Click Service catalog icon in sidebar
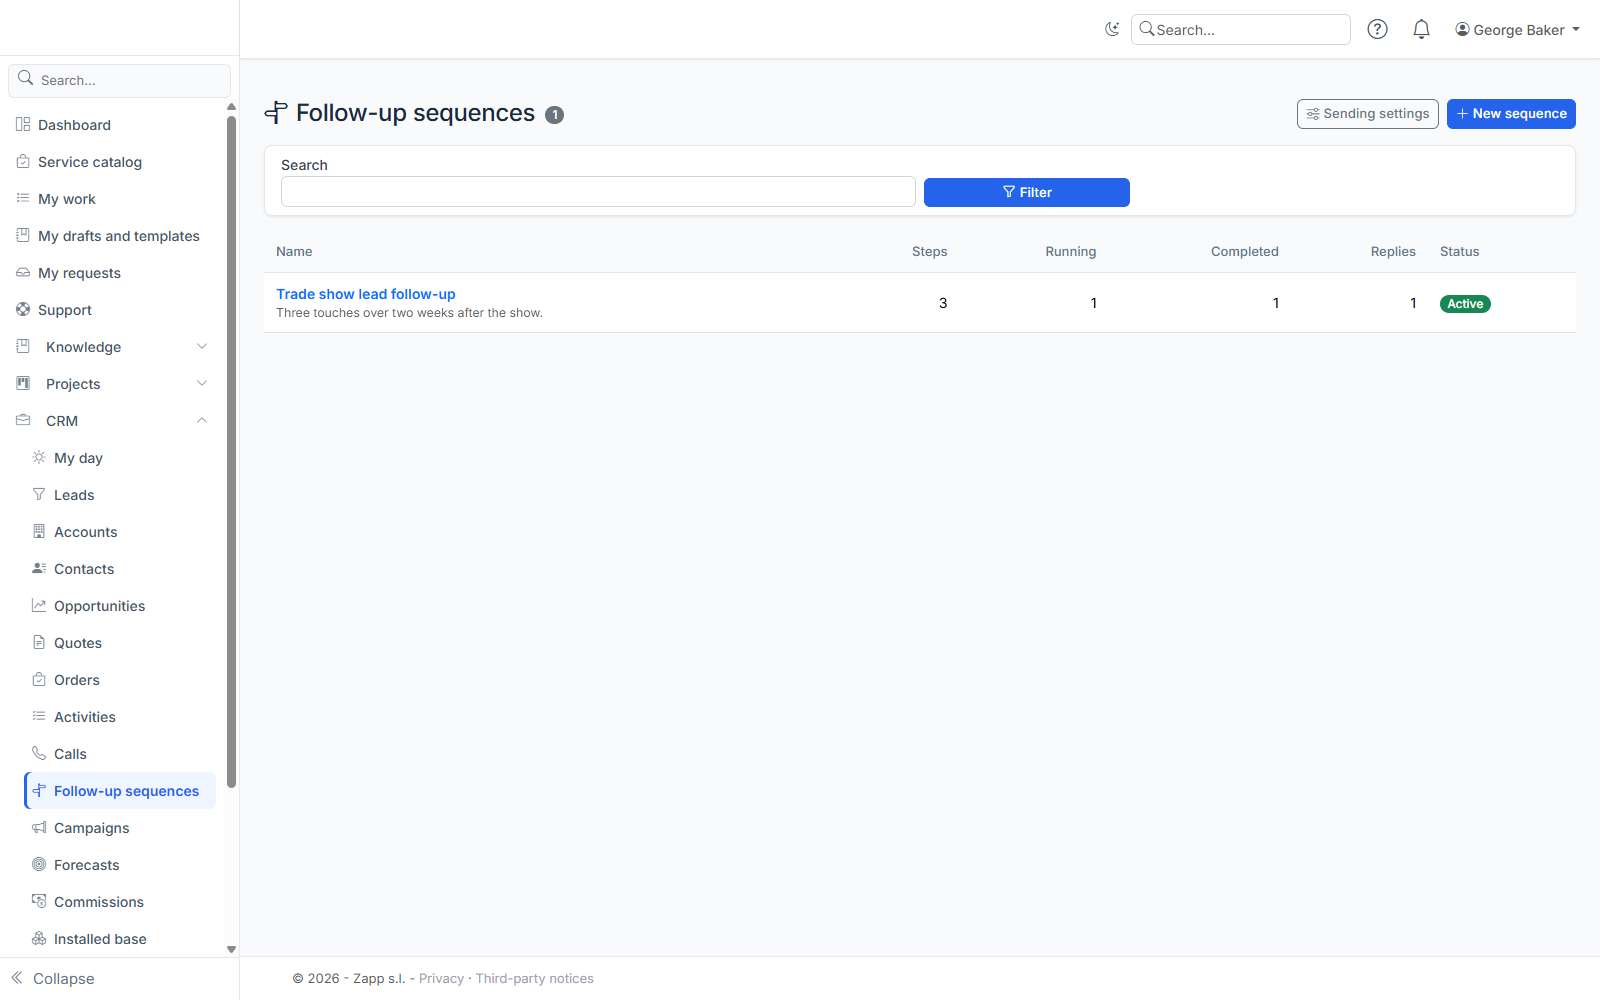Viewport: 1600px width, 1000px height. pos(23,161)
